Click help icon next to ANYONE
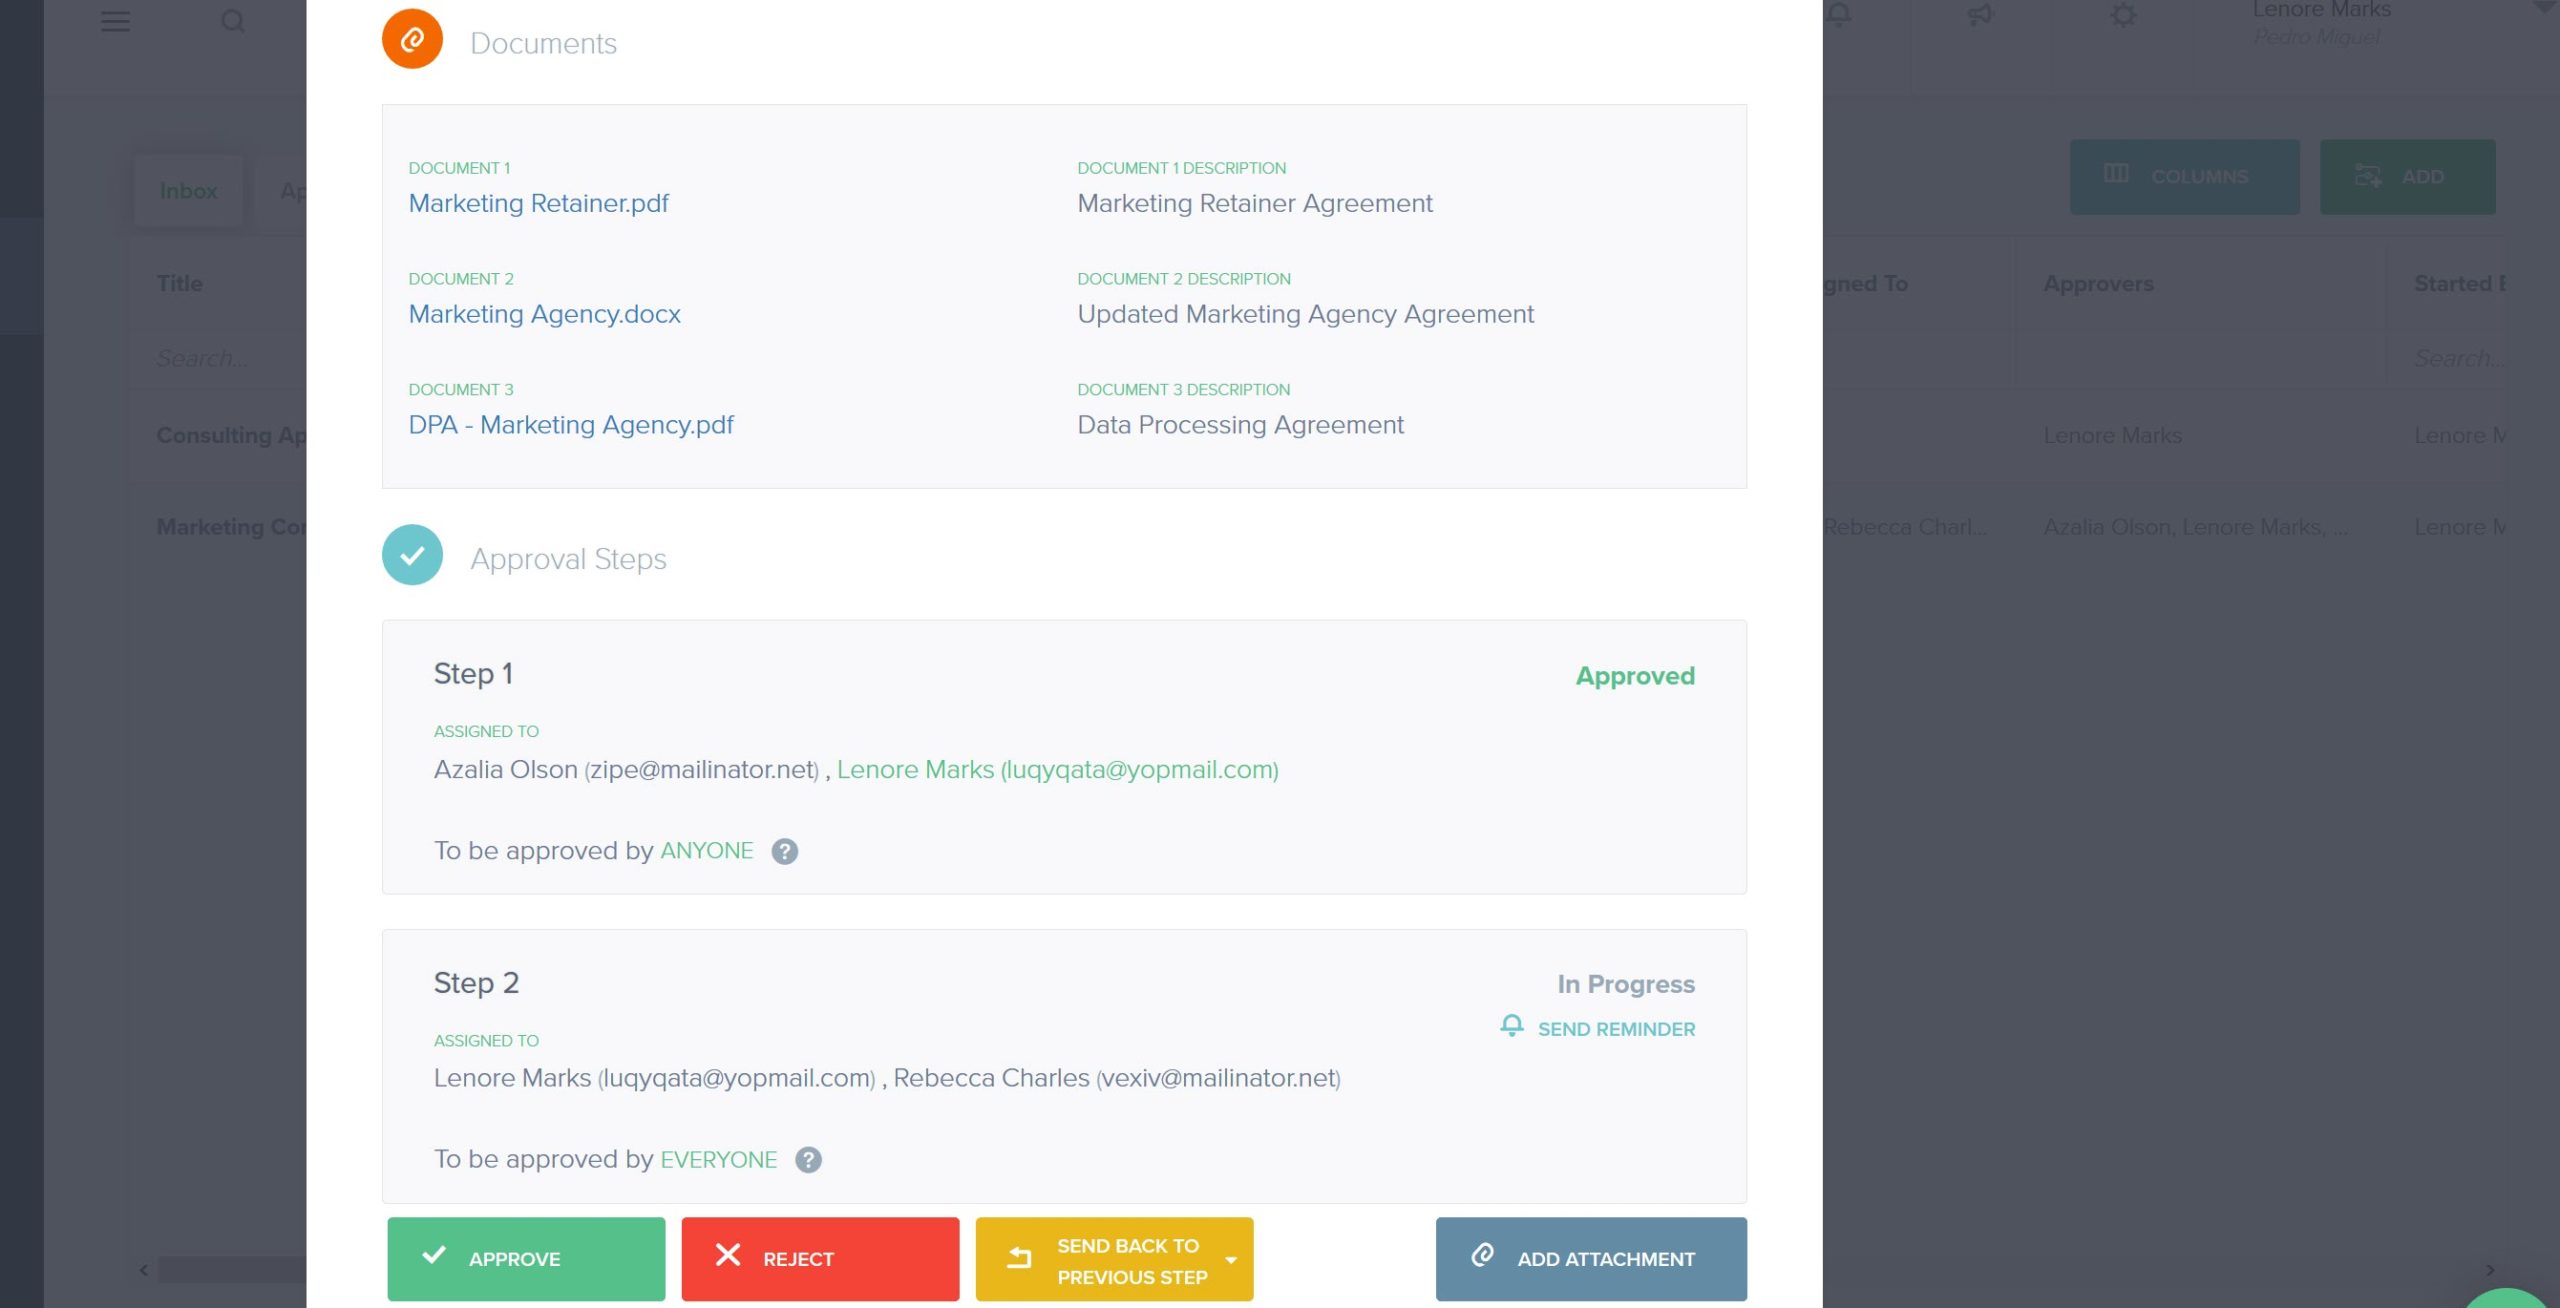This screenshot has height=1308, width=2560. click(x=784, y=851)
